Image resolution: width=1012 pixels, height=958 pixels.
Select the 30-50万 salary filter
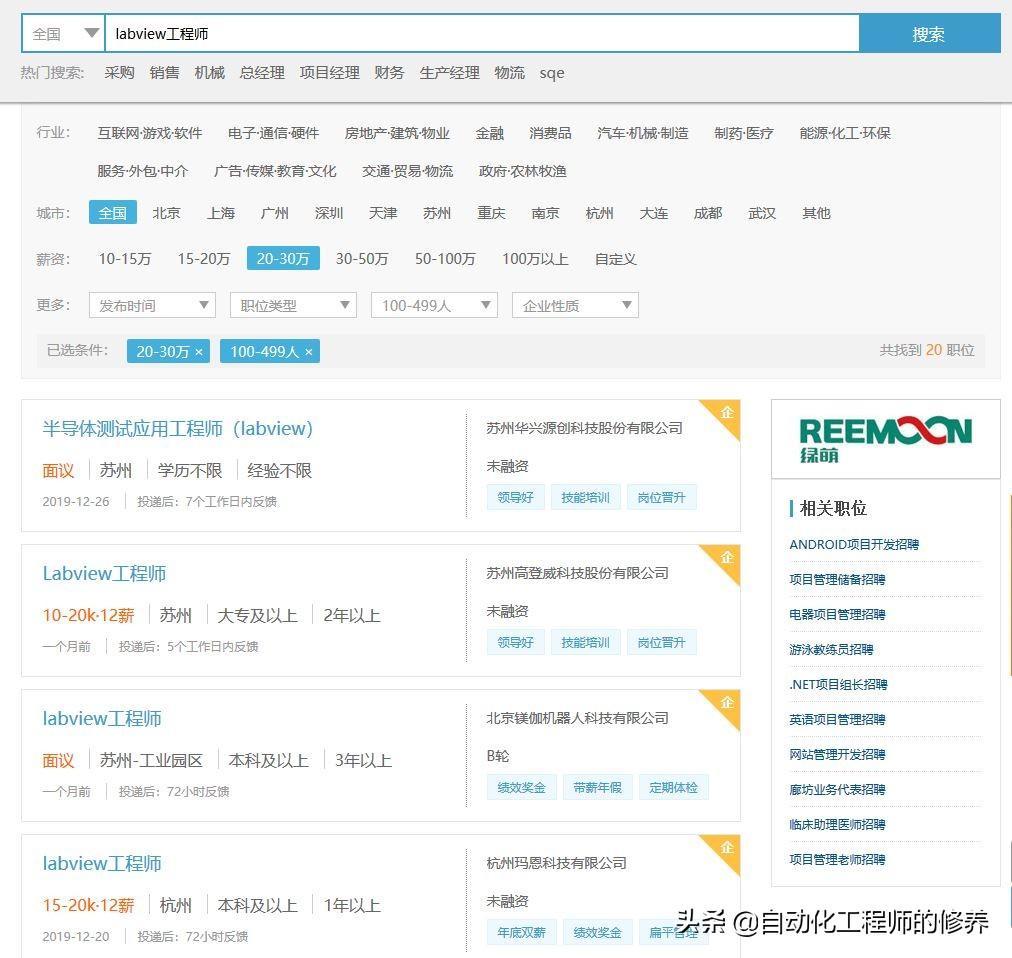point(361,259)
